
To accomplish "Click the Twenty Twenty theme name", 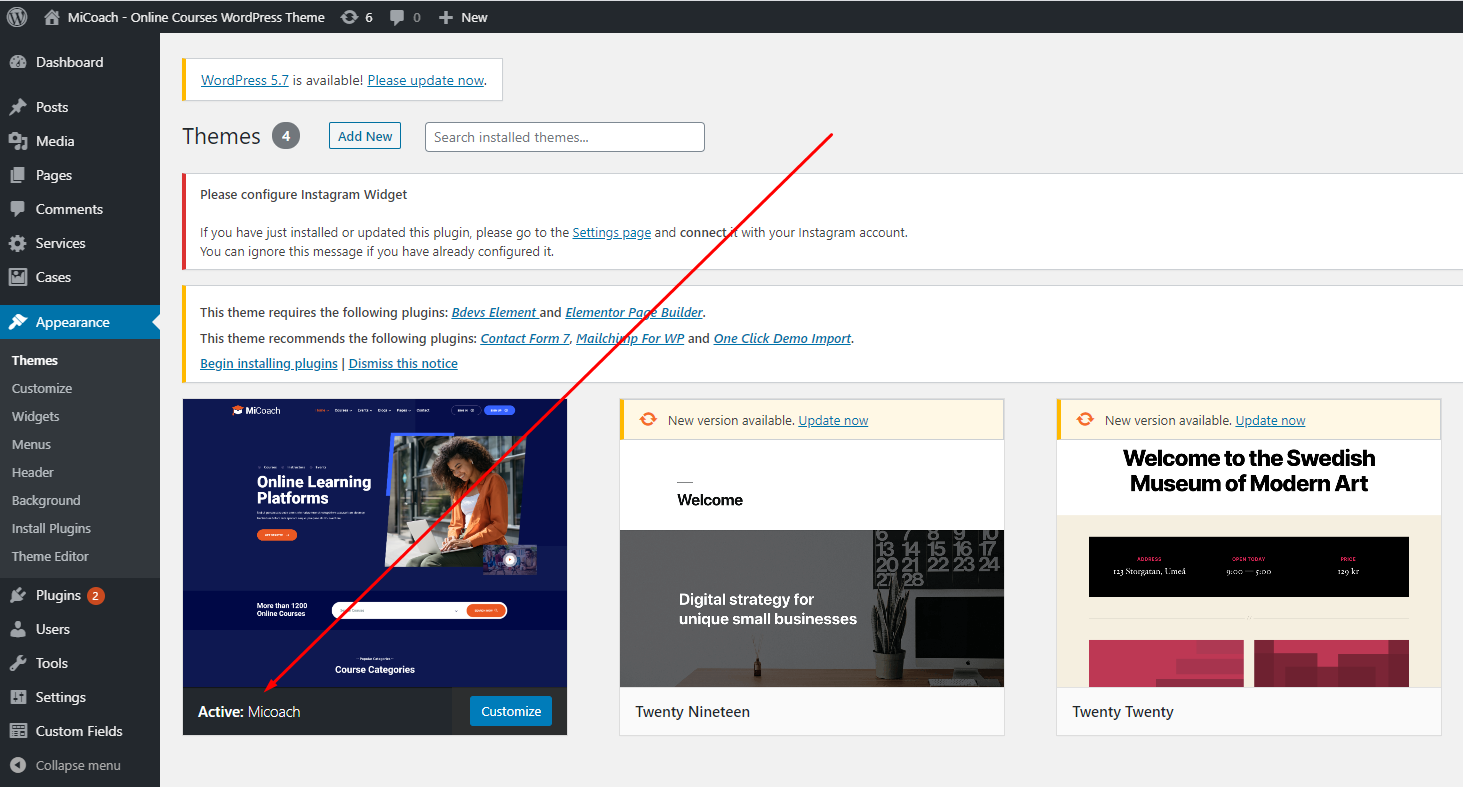I will point(1123,712).
